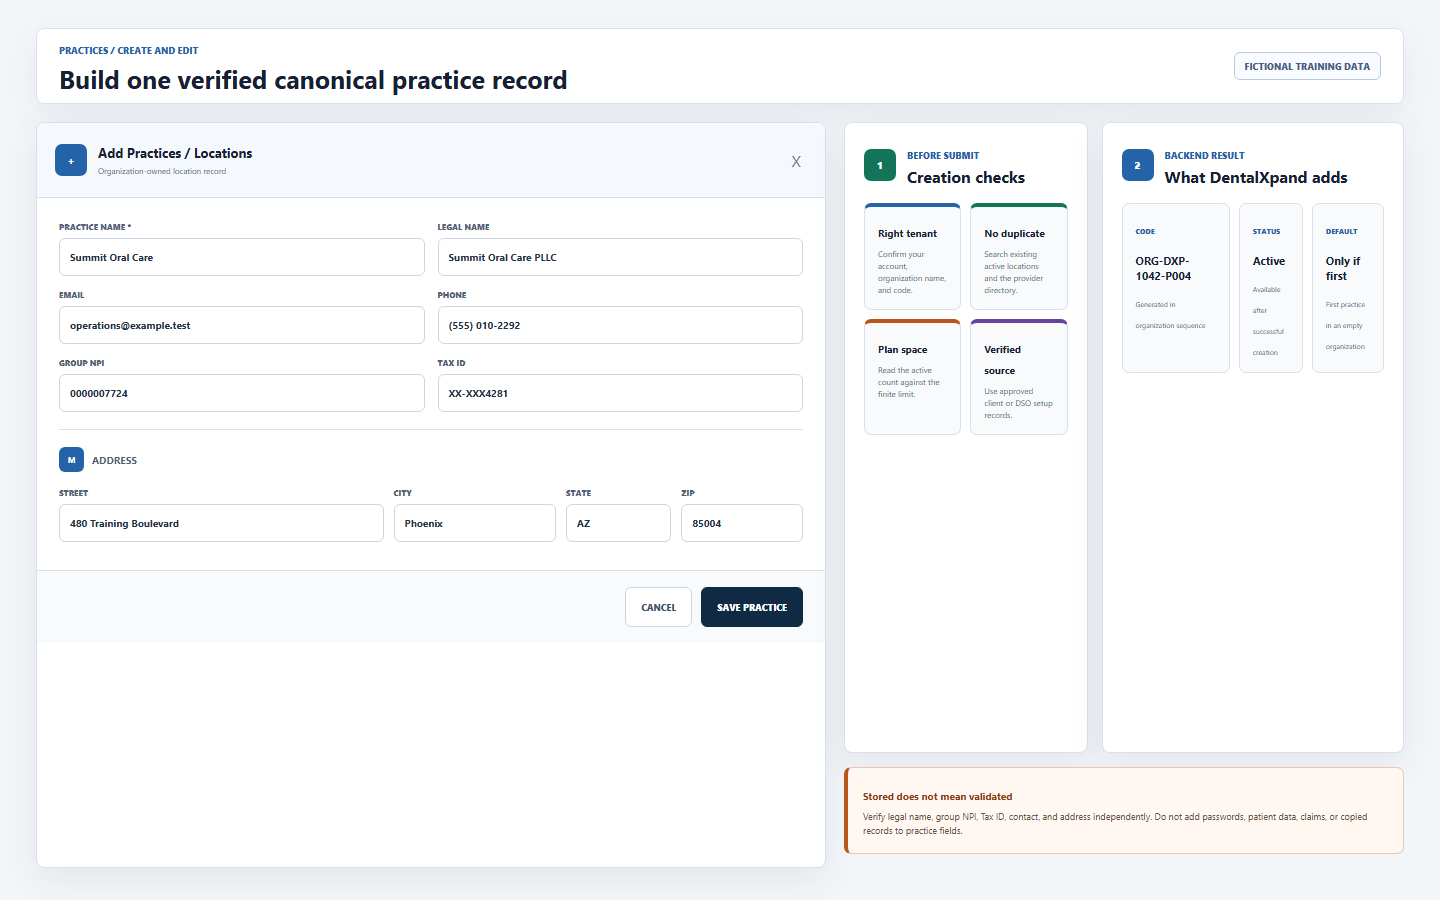
Task: Close the Add Practices / Locations dialog
Action: point(796,161)
